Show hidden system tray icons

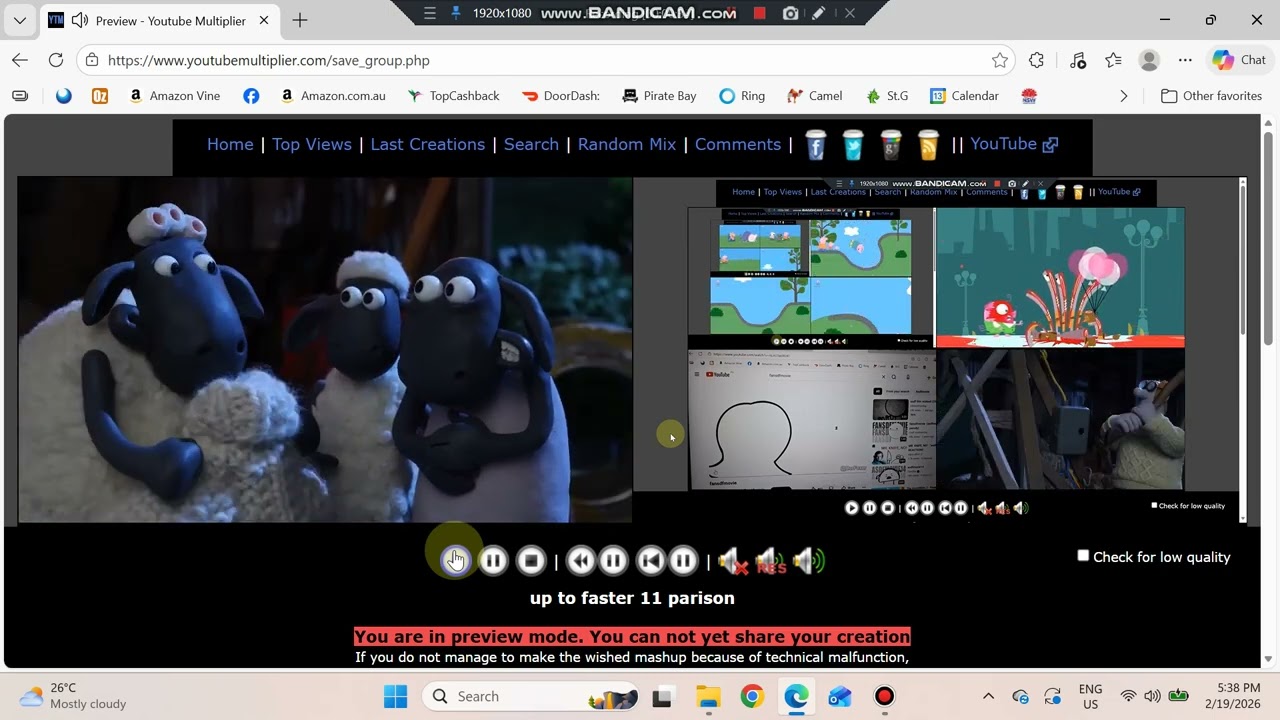[988, 696]
